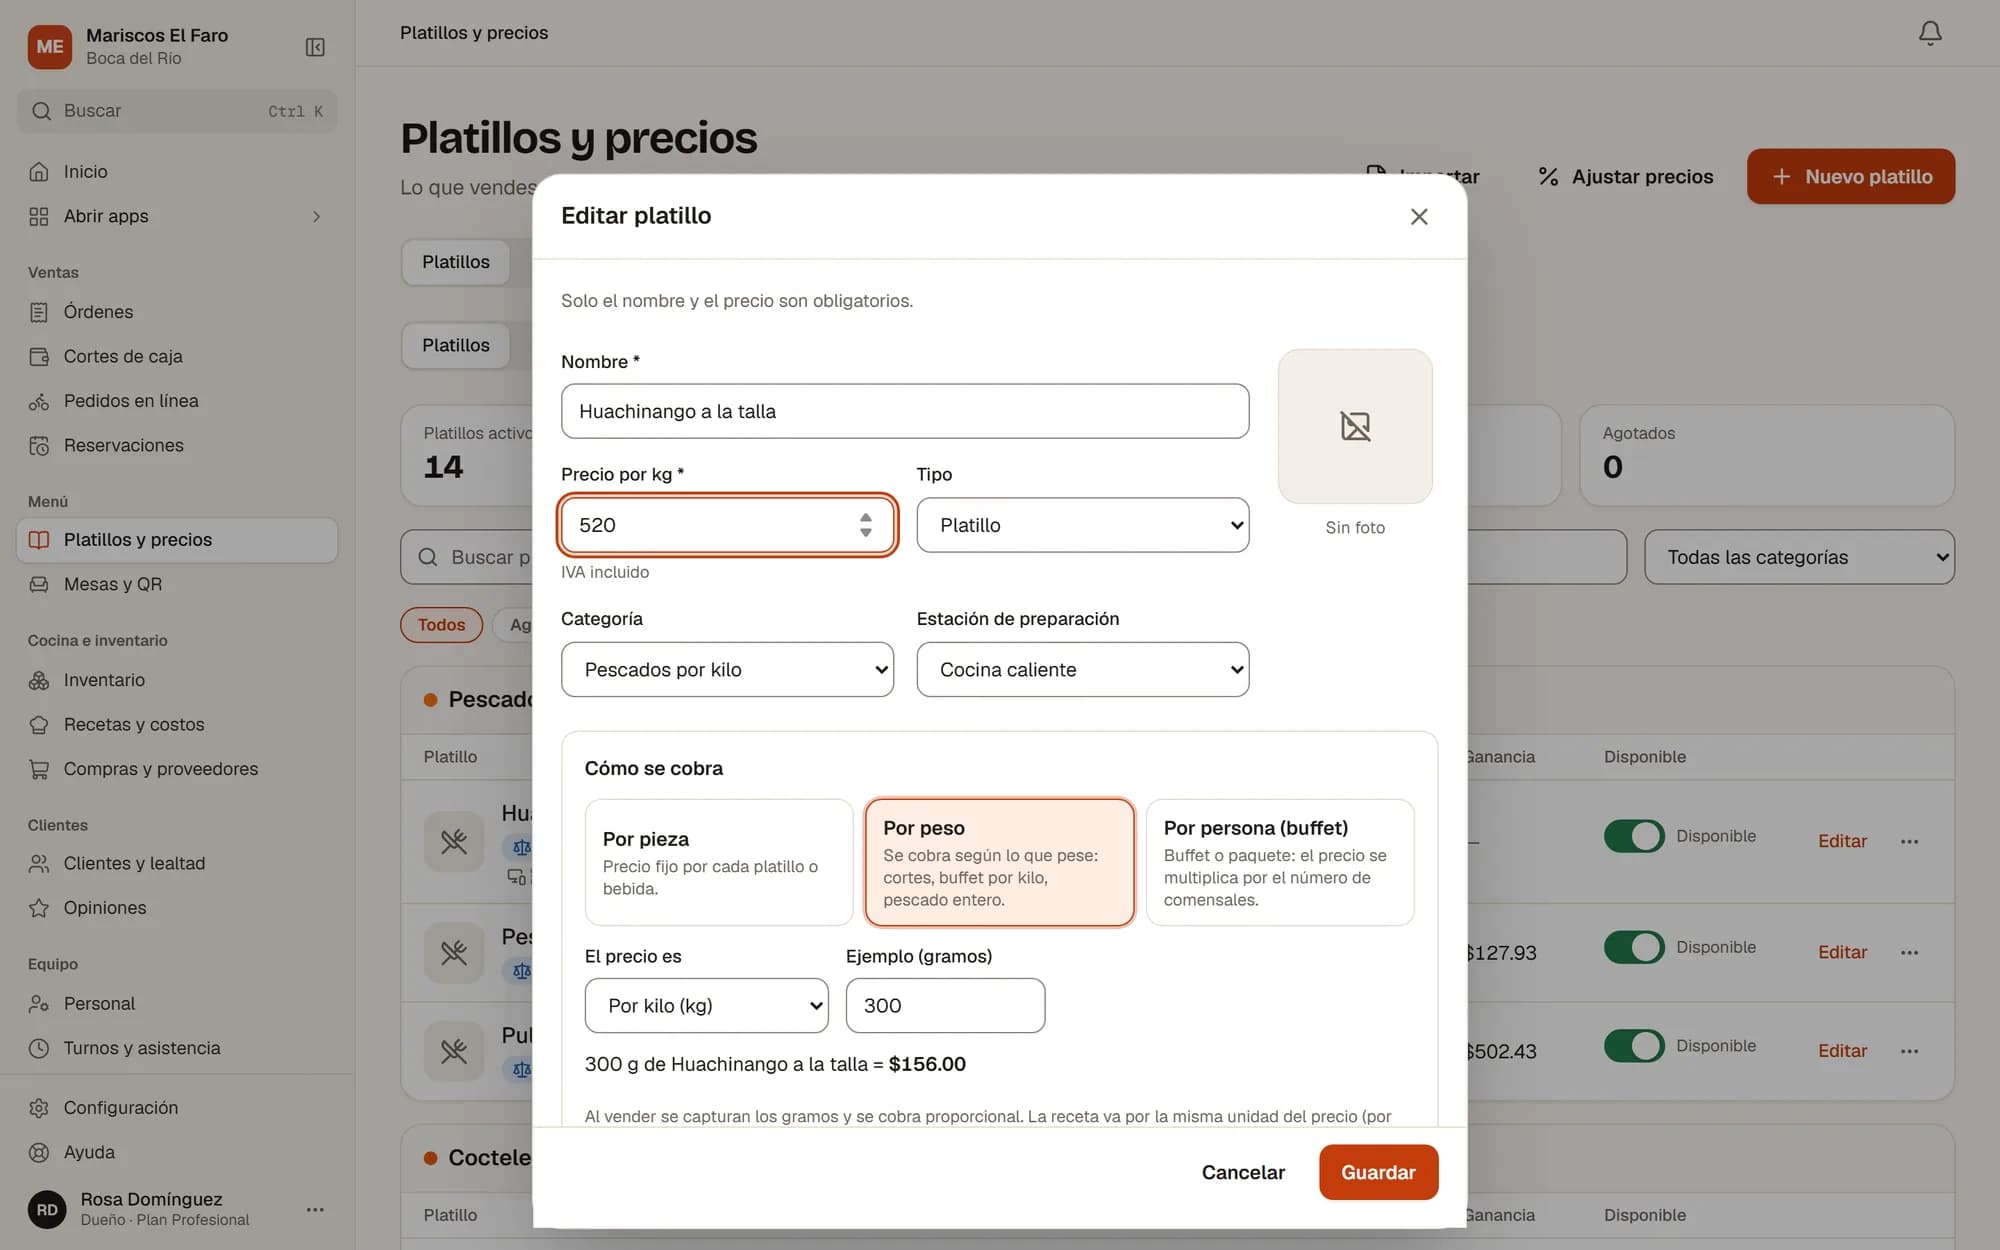This screenshot has height=1250, width=2000.
Task: Open notifications bell
Action: coord(1930,33)
